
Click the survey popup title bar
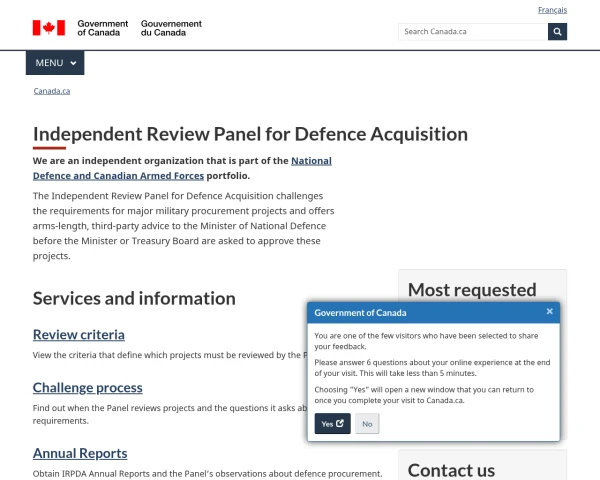click(420, 313)
